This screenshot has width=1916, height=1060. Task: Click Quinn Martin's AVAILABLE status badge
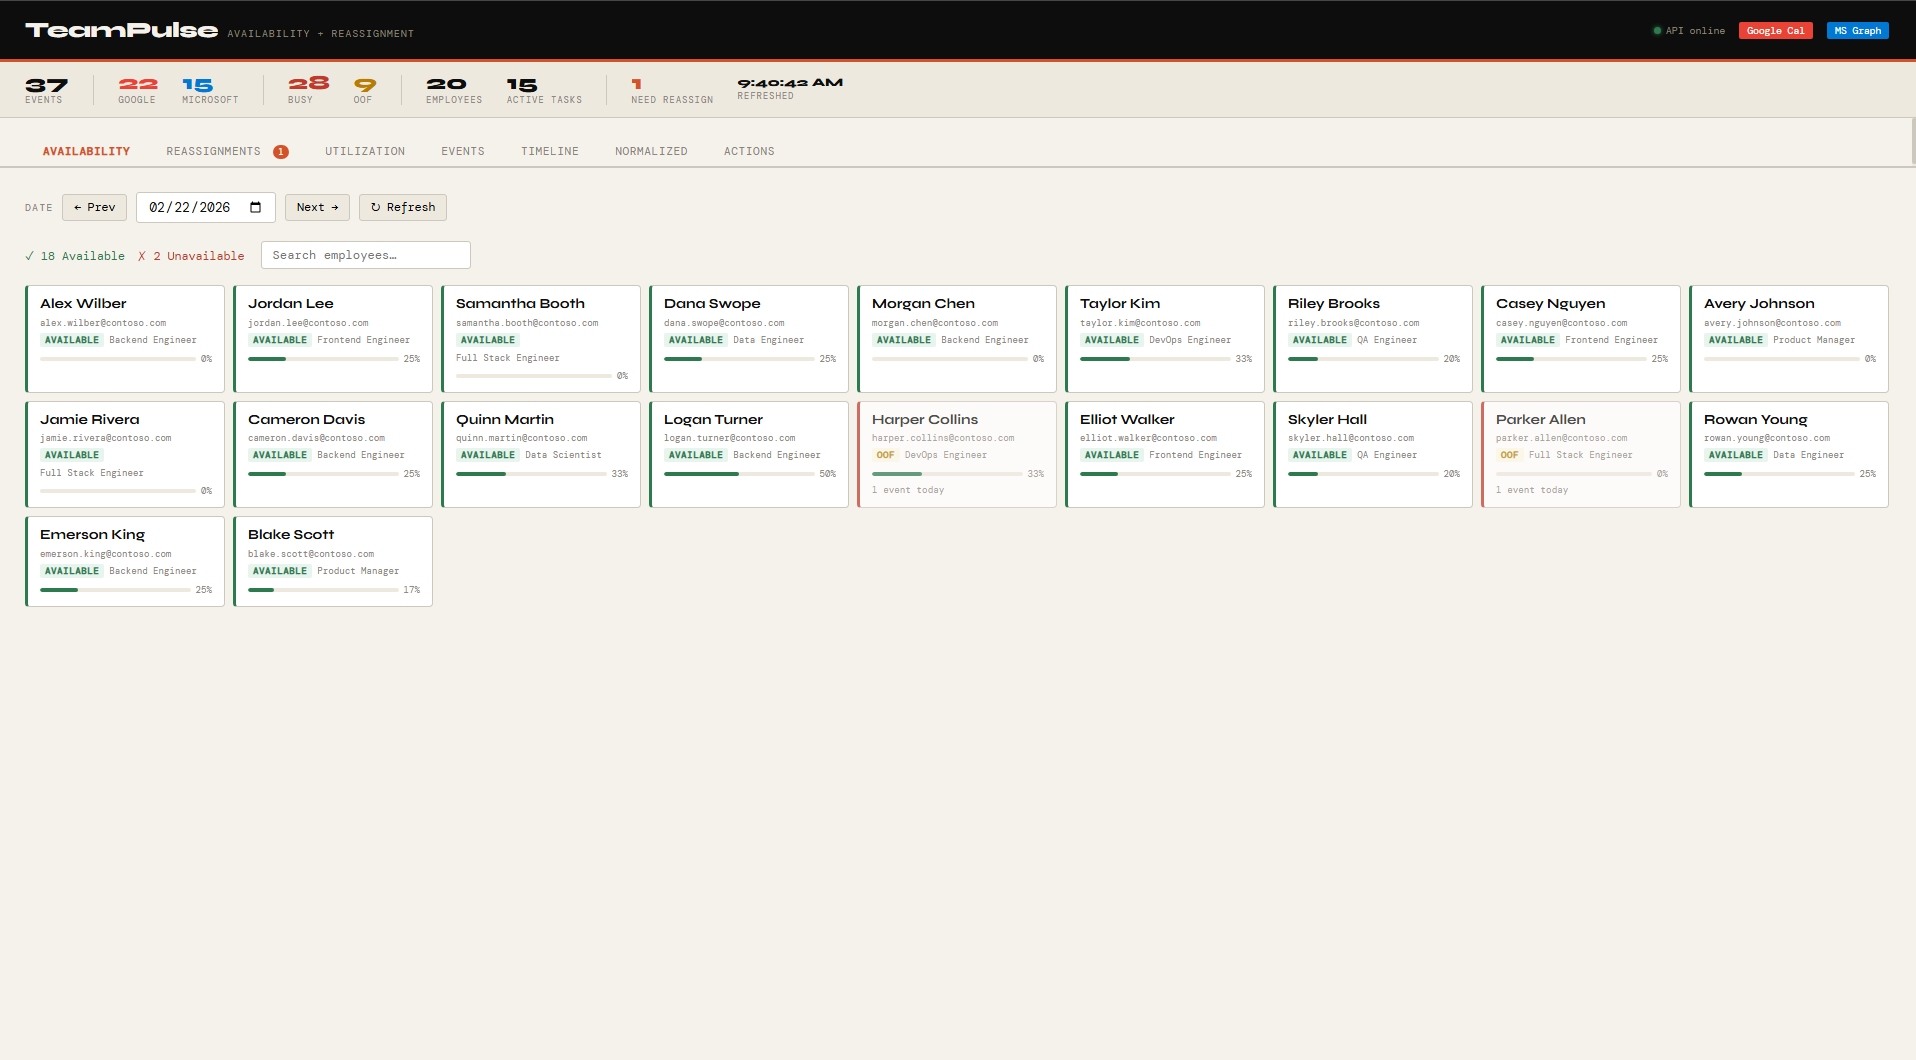click(x=487, y=455)
